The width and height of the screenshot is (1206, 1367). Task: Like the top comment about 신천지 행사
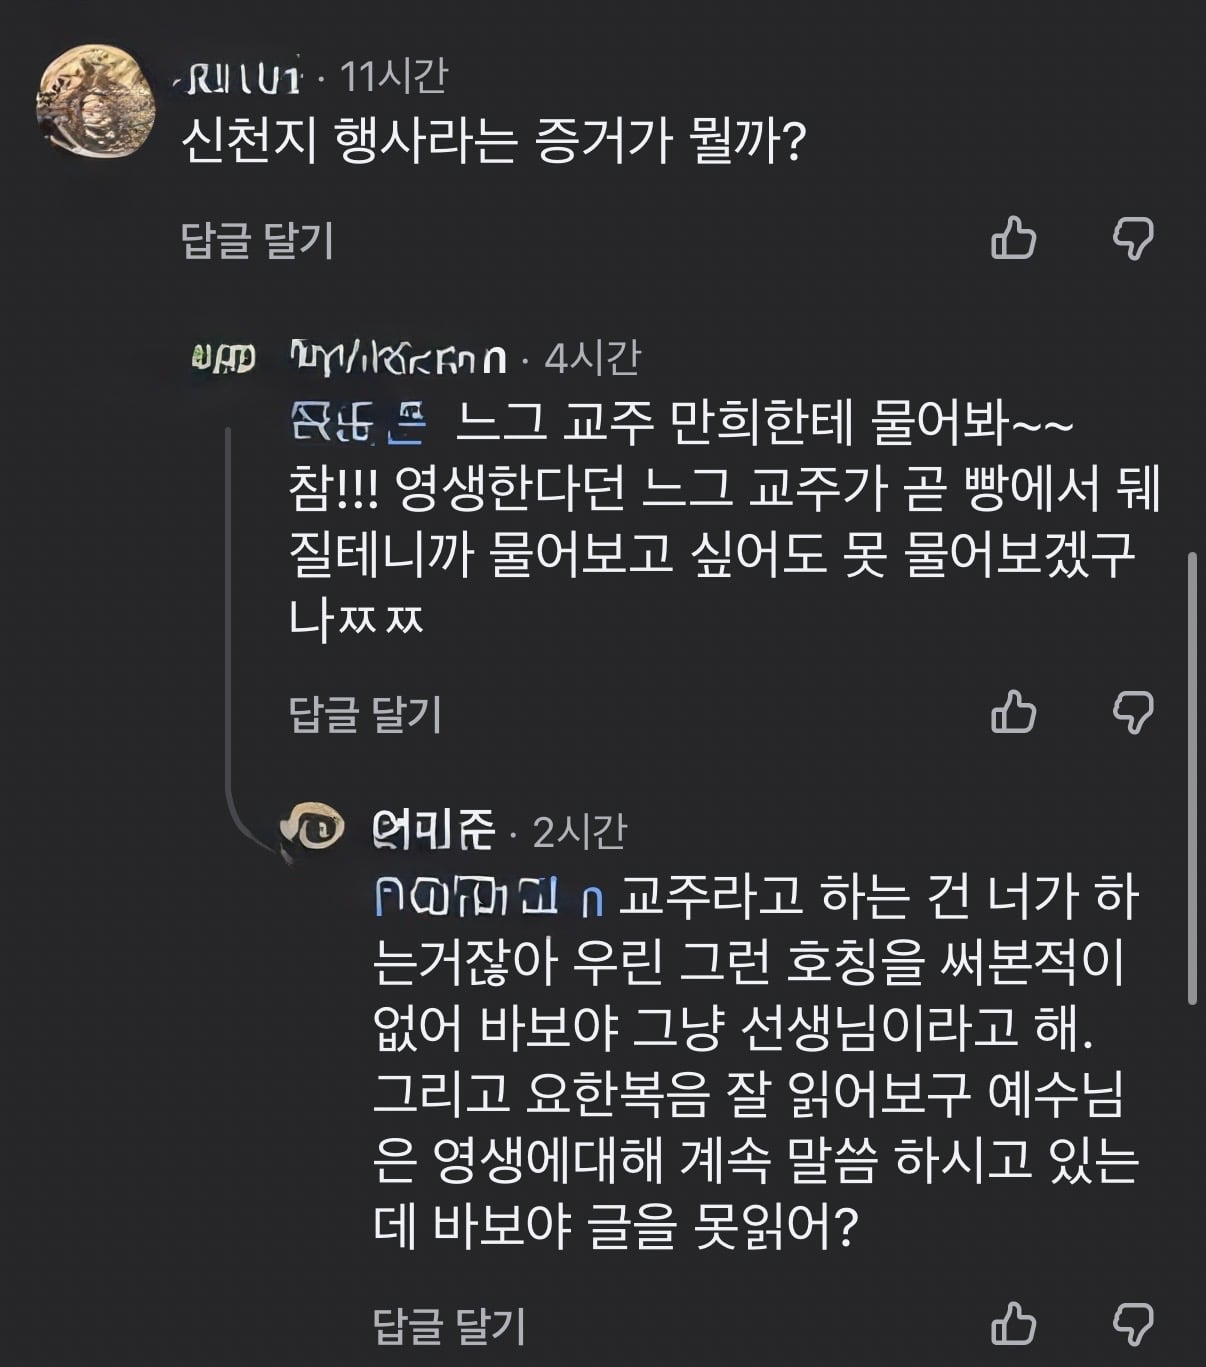point(1013,238)
